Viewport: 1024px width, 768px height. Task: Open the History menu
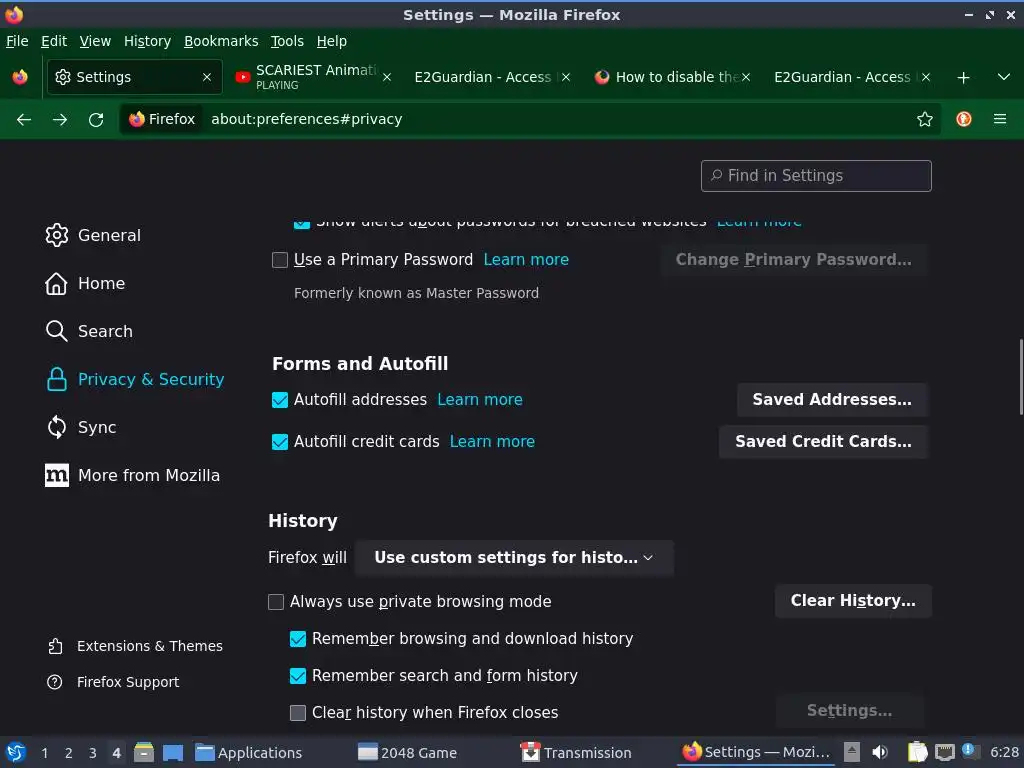point(147,41)
